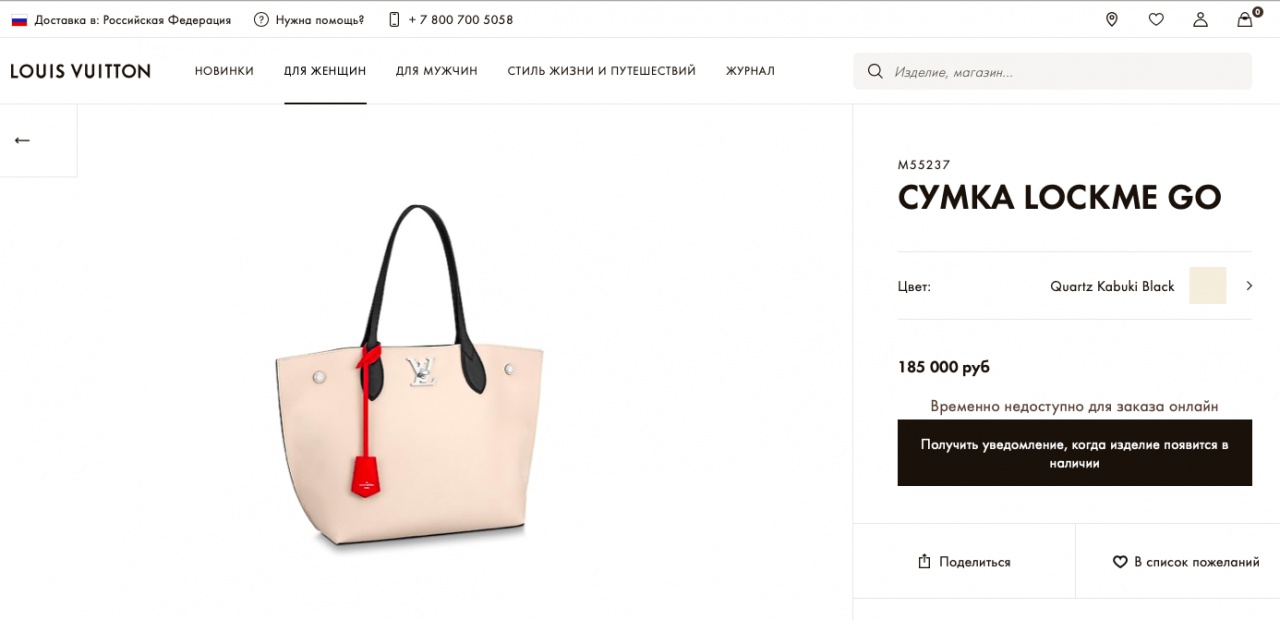Screen dimensions: 1280x620
Task: Open the Журнал menu item
Action: 750,71
